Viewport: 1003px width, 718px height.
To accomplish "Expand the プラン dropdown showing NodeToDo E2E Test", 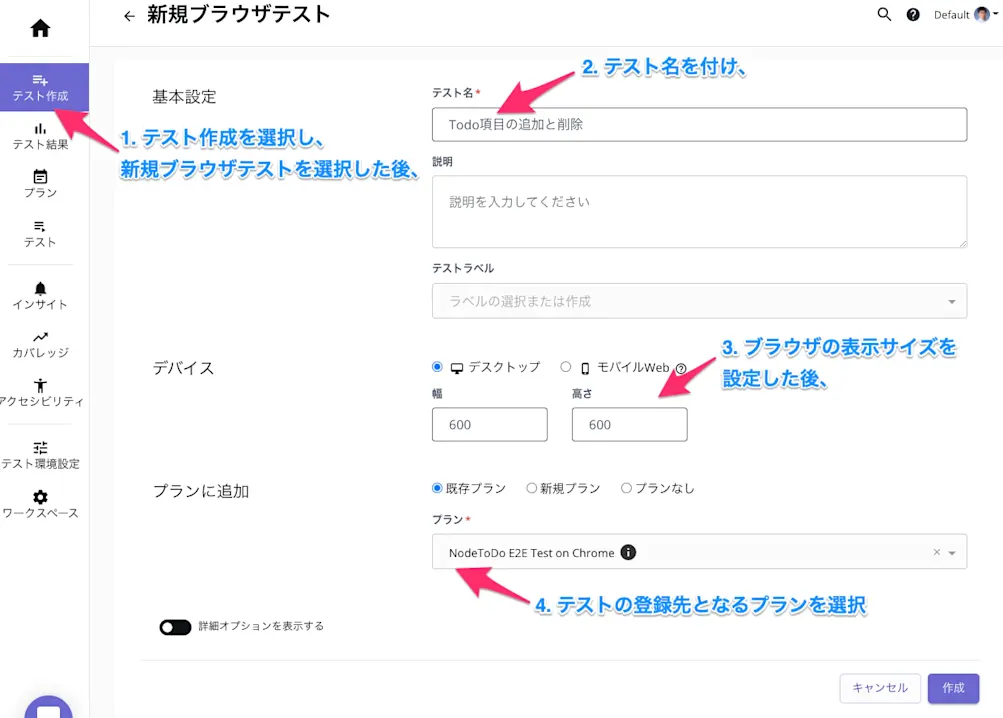I will click(x=952, y=551).
